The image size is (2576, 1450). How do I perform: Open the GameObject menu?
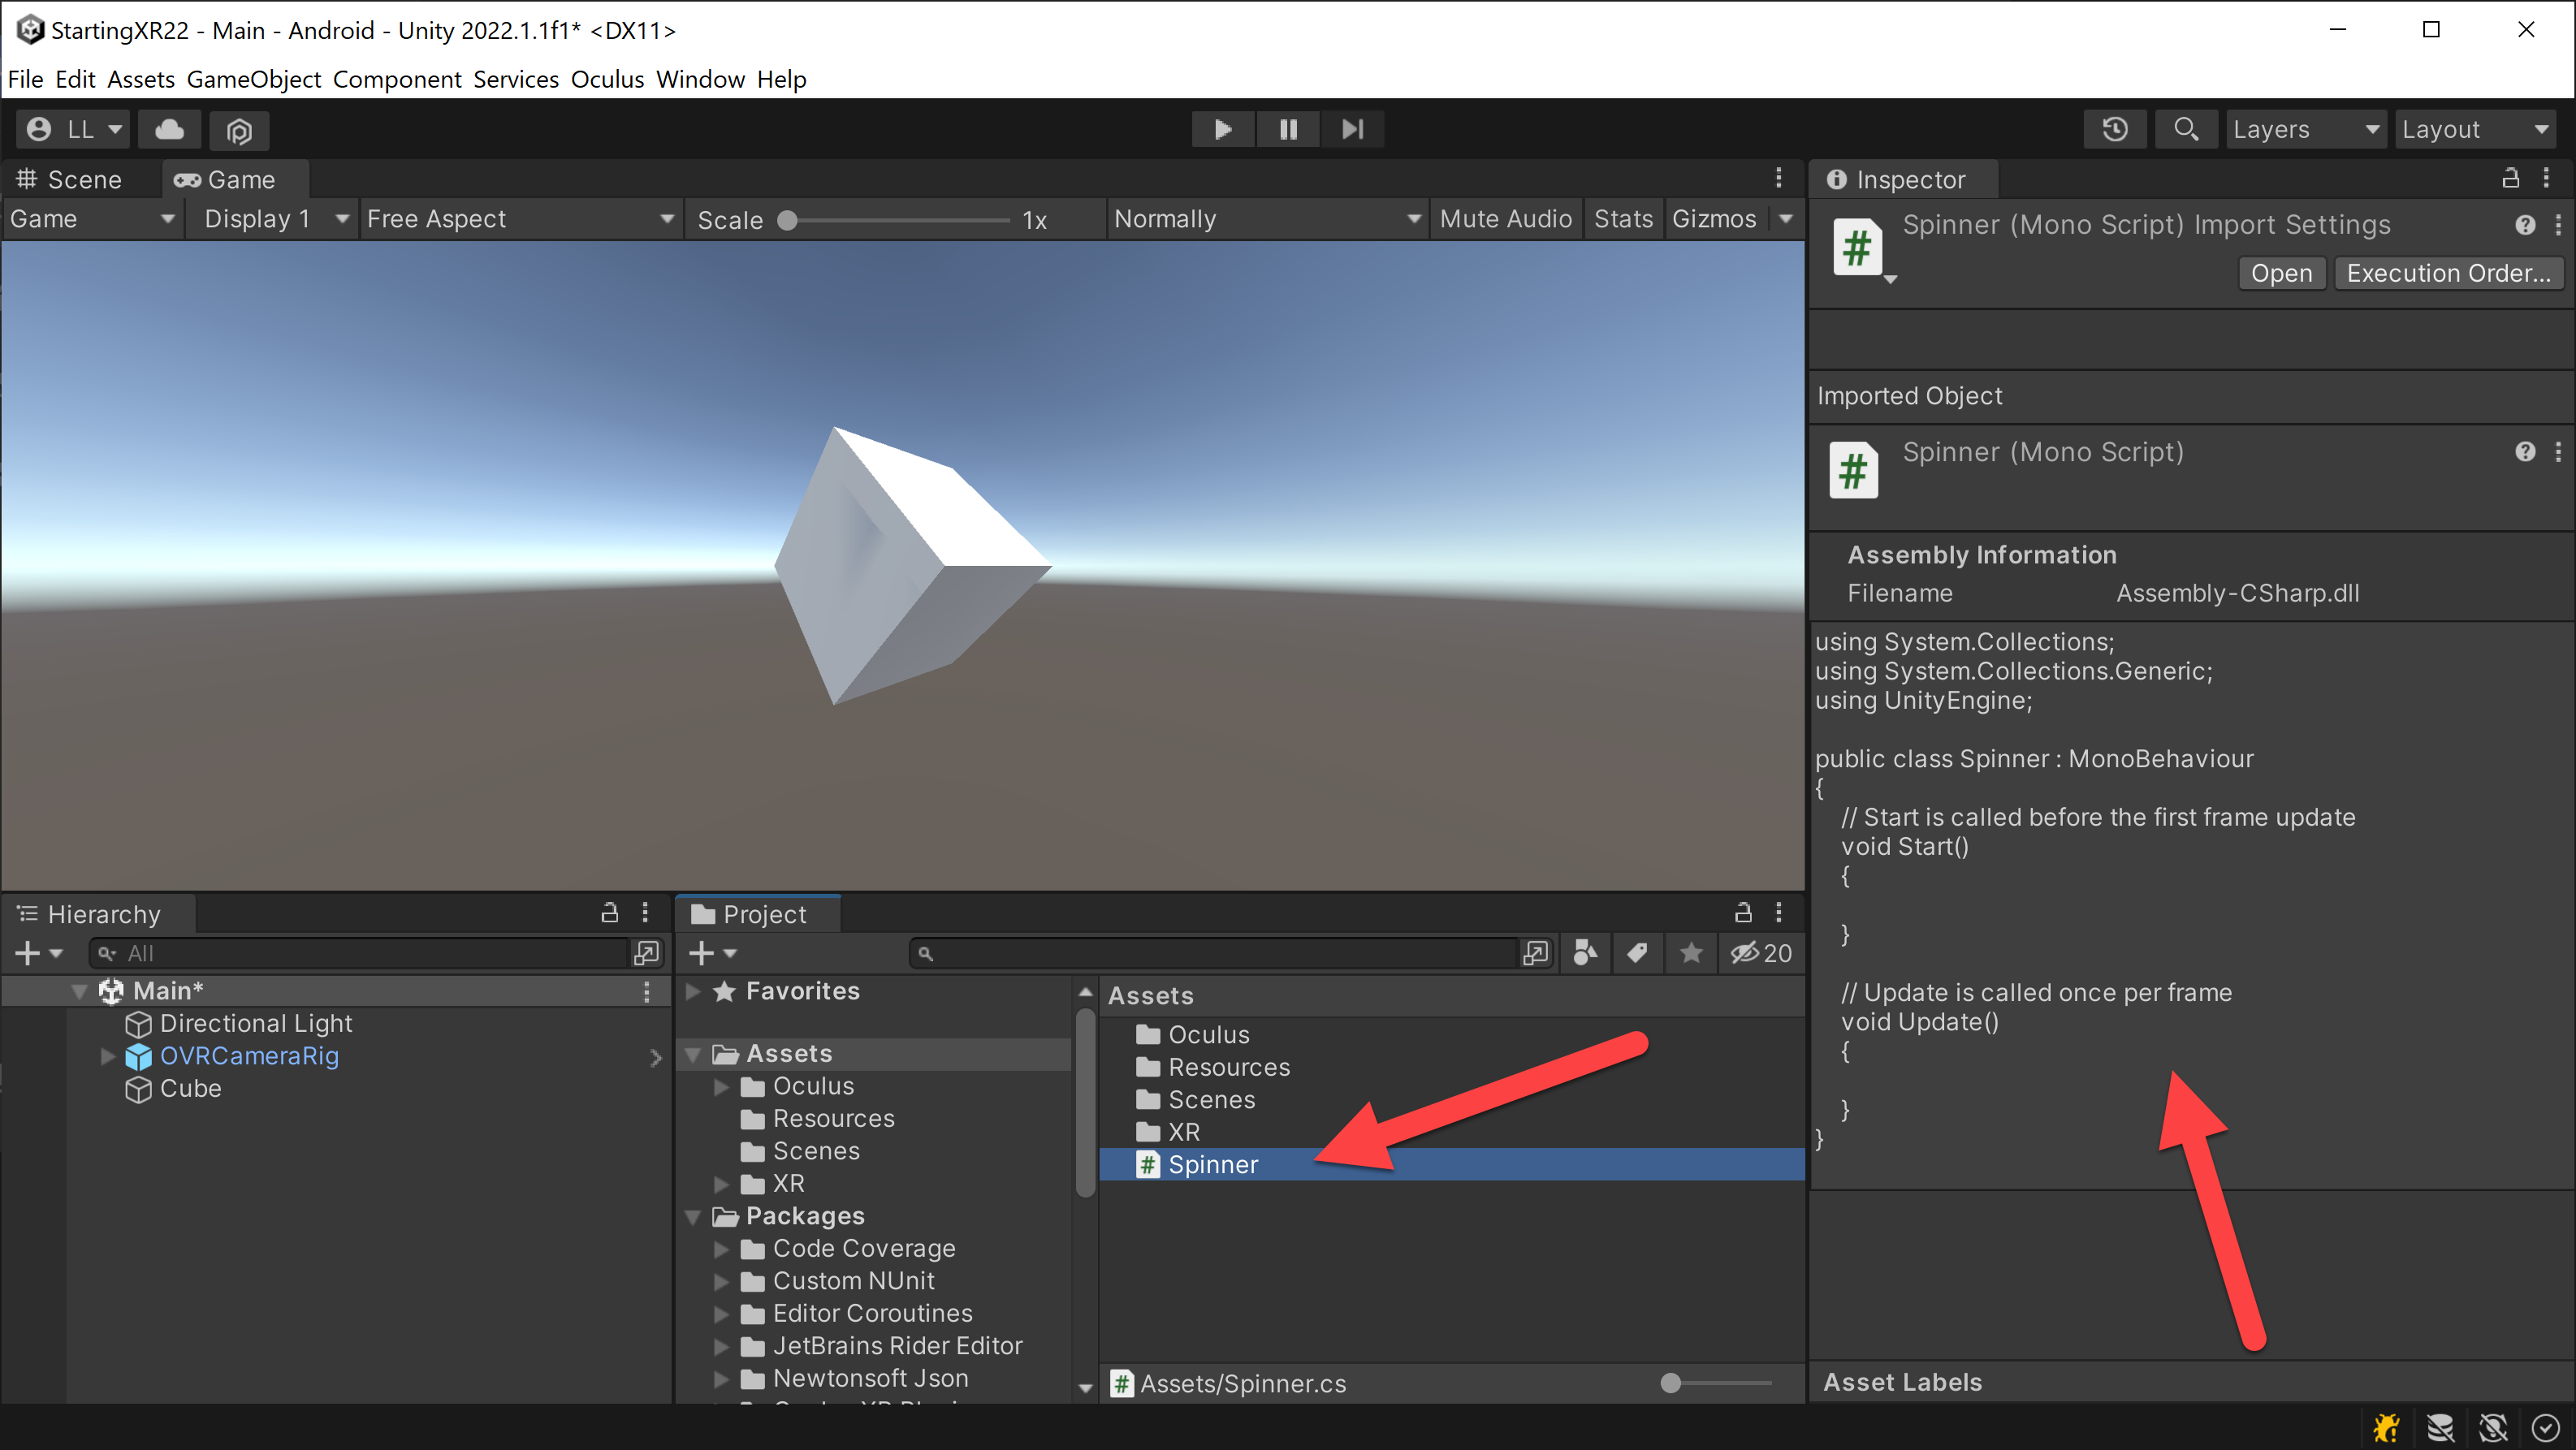point(254,79)
